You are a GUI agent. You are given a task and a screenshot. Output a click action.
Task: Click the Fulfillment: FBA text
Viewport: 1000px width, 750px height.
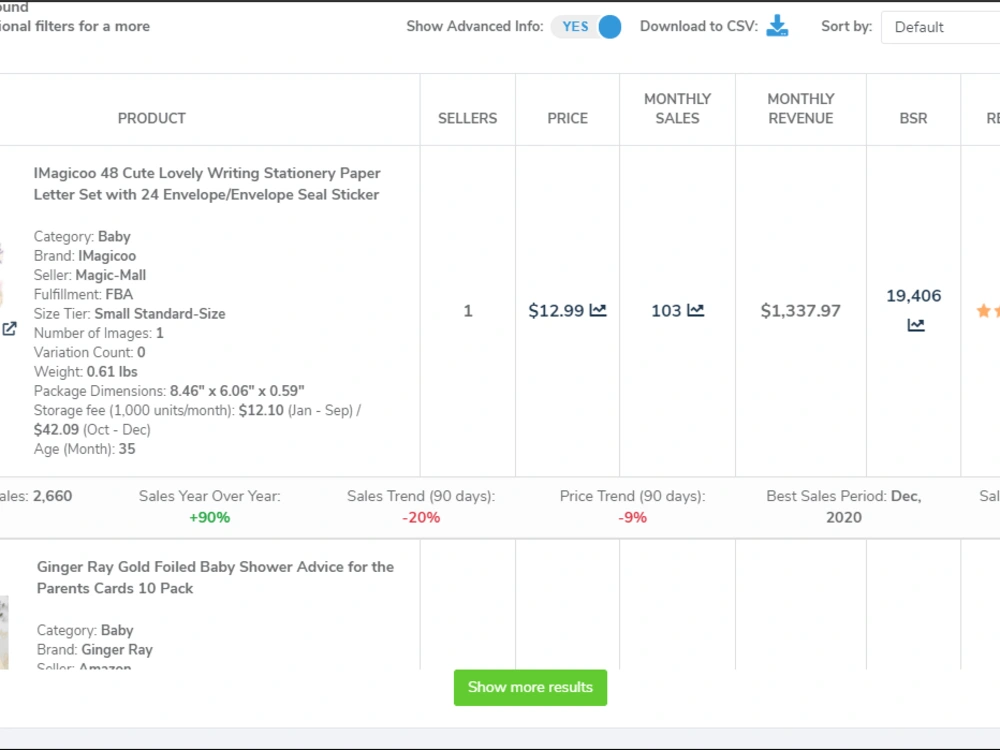[84, 294]
